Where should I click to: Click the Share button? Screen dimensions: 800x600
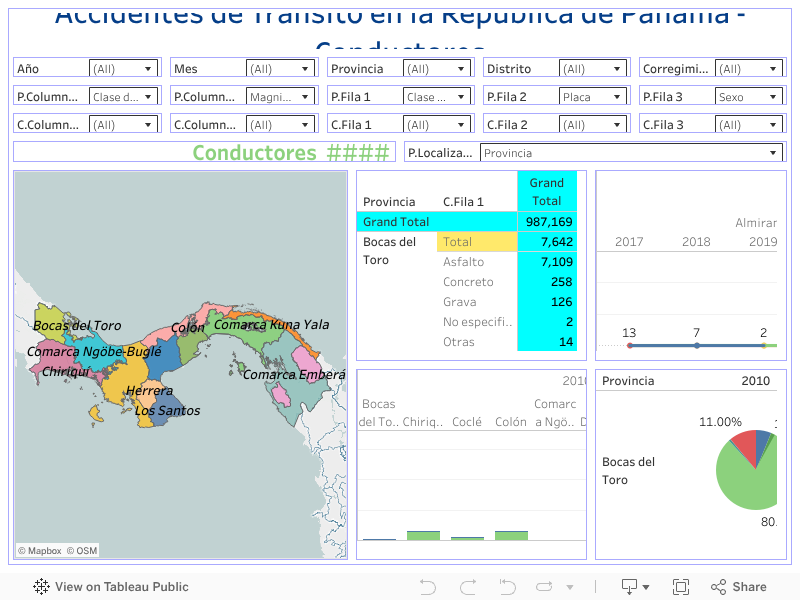[739, 587]
